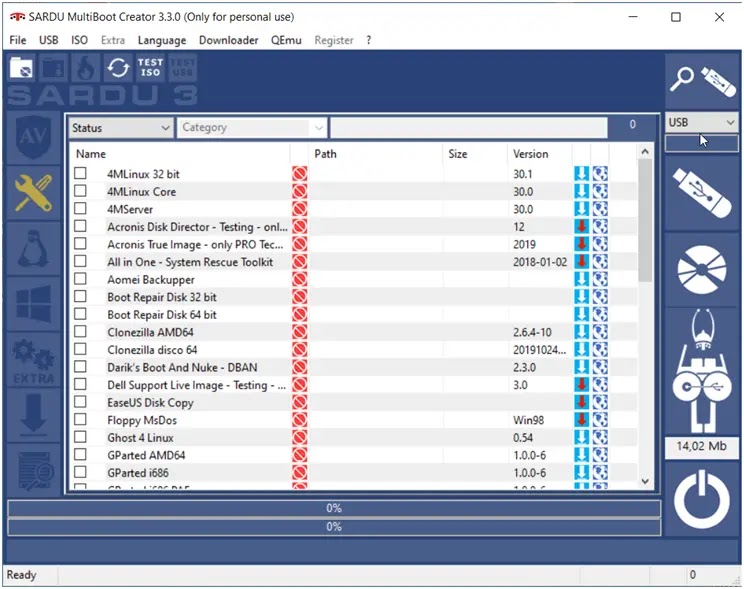
Task: Select the Boot Repair Disk 32 bit name
Action: (x=162, y=297)
